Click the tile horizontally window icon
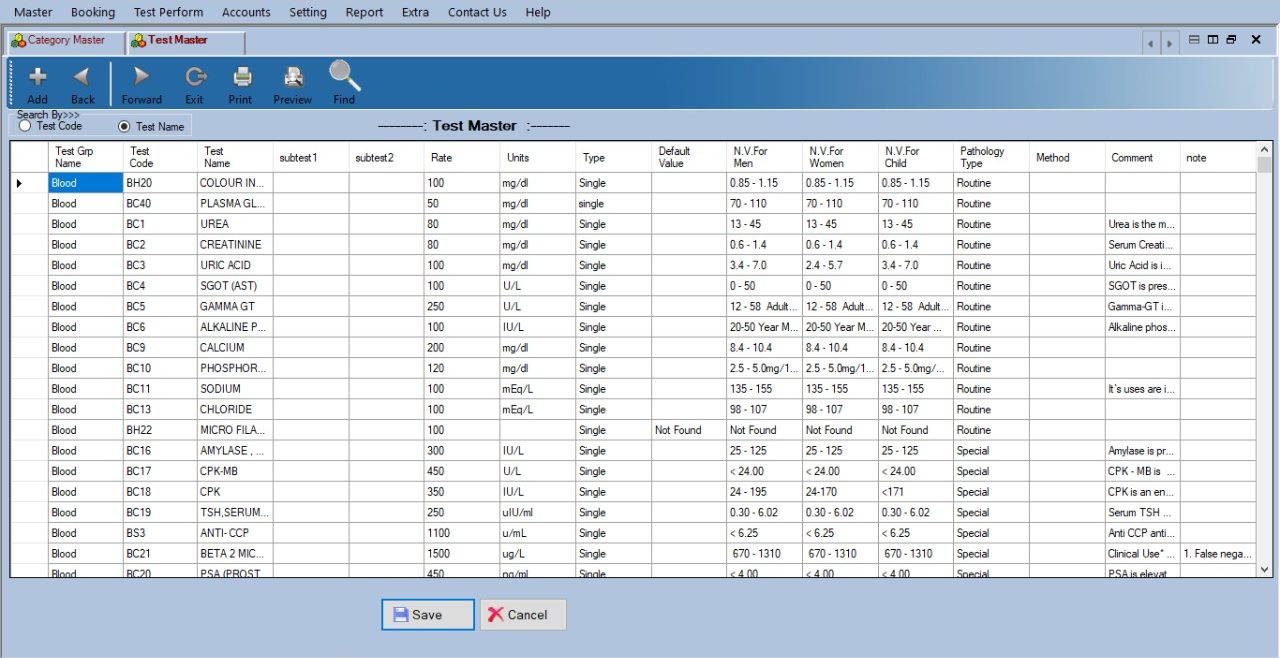The width and height of the screenshot is (1280, 658). (1194, 40)
